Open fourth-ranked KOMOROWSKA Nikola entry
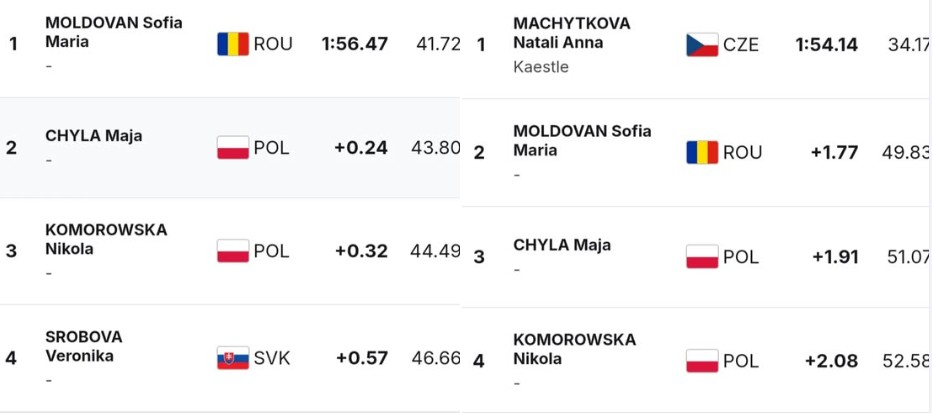The width and height of the screenshot is (932, 413). click(x=573, y=349)
